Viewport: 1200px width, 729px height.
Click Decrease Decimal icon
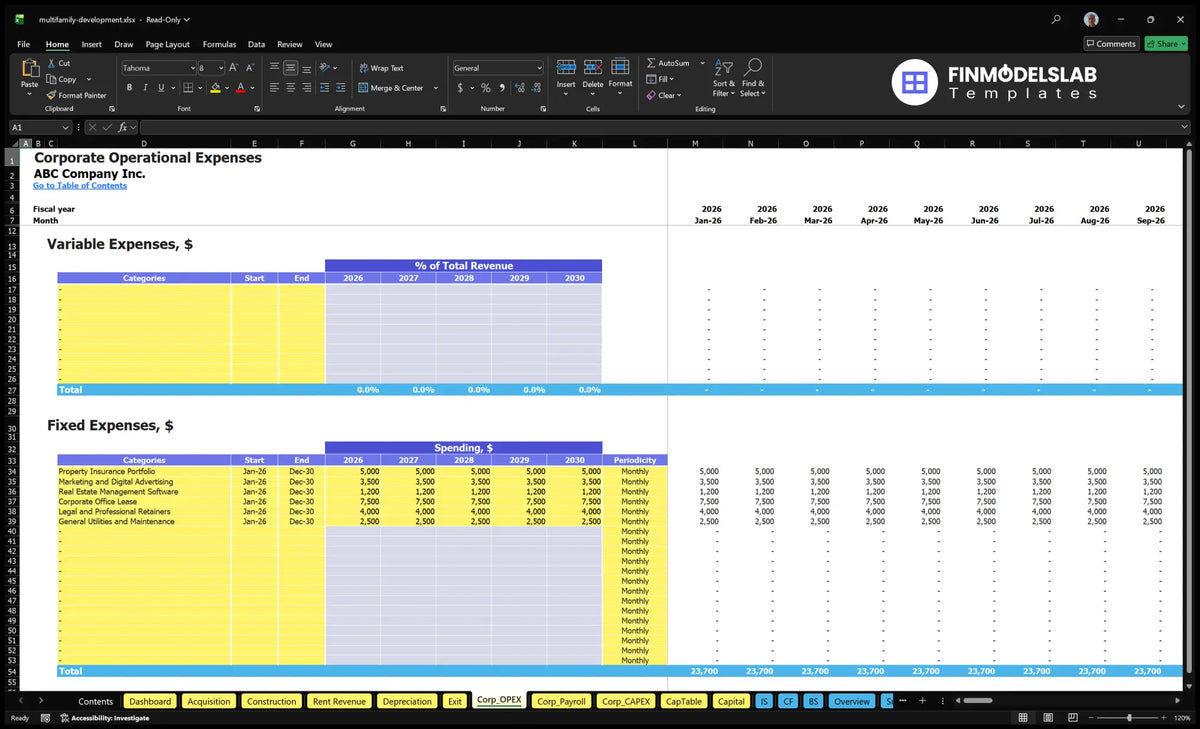point(535,88)
